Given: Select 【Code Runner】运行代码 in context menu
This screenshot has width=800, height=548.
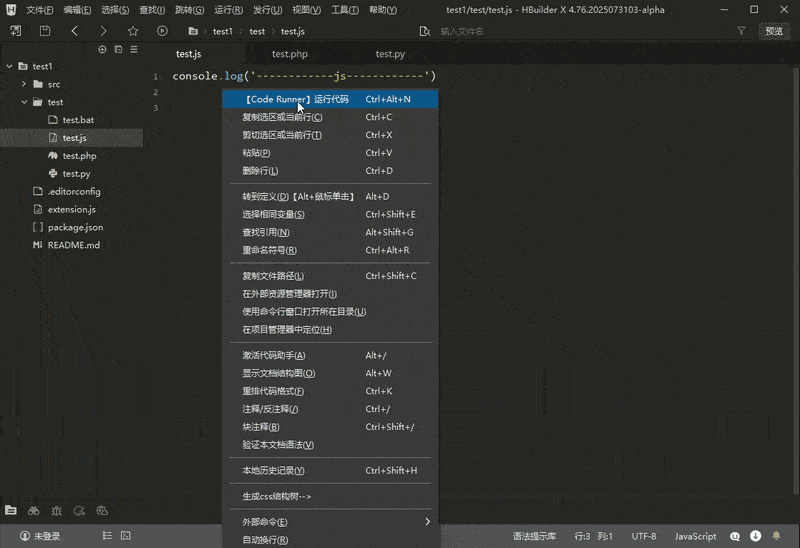Looking at the screenshot, I should [x=297, y=99].
